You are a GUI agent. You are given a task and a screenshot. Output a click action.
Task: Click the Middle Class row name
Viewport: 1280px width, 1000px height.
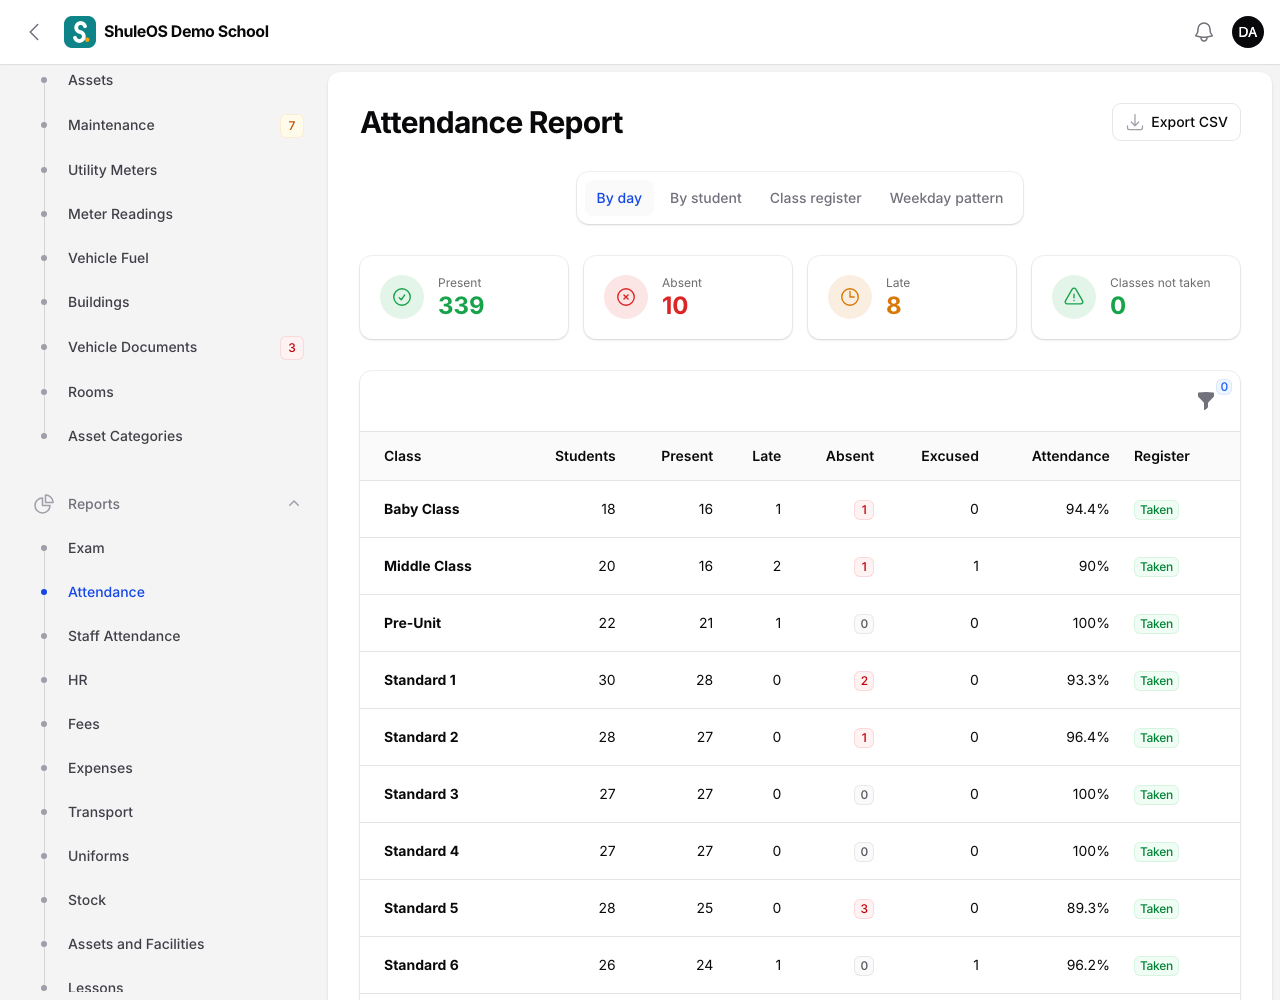click(428, 566)
